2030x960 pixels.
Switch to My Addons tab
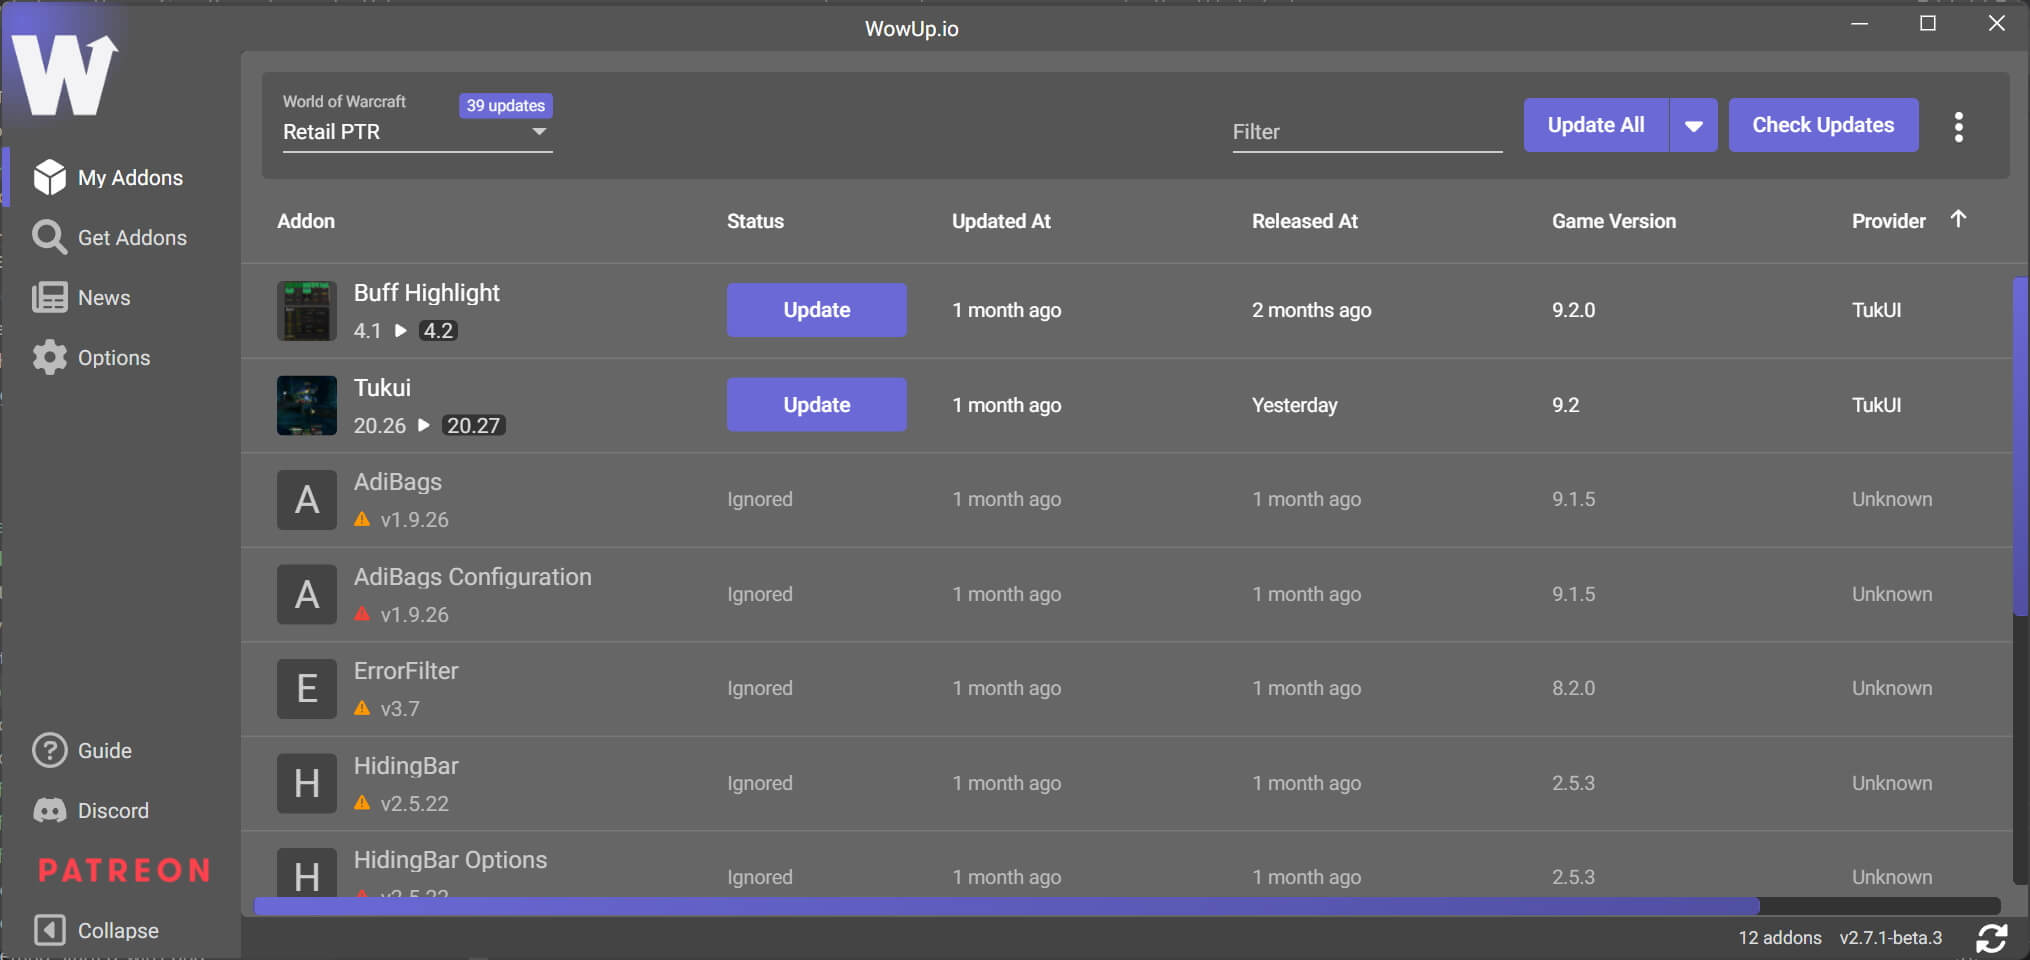click(x=120, y=178)
